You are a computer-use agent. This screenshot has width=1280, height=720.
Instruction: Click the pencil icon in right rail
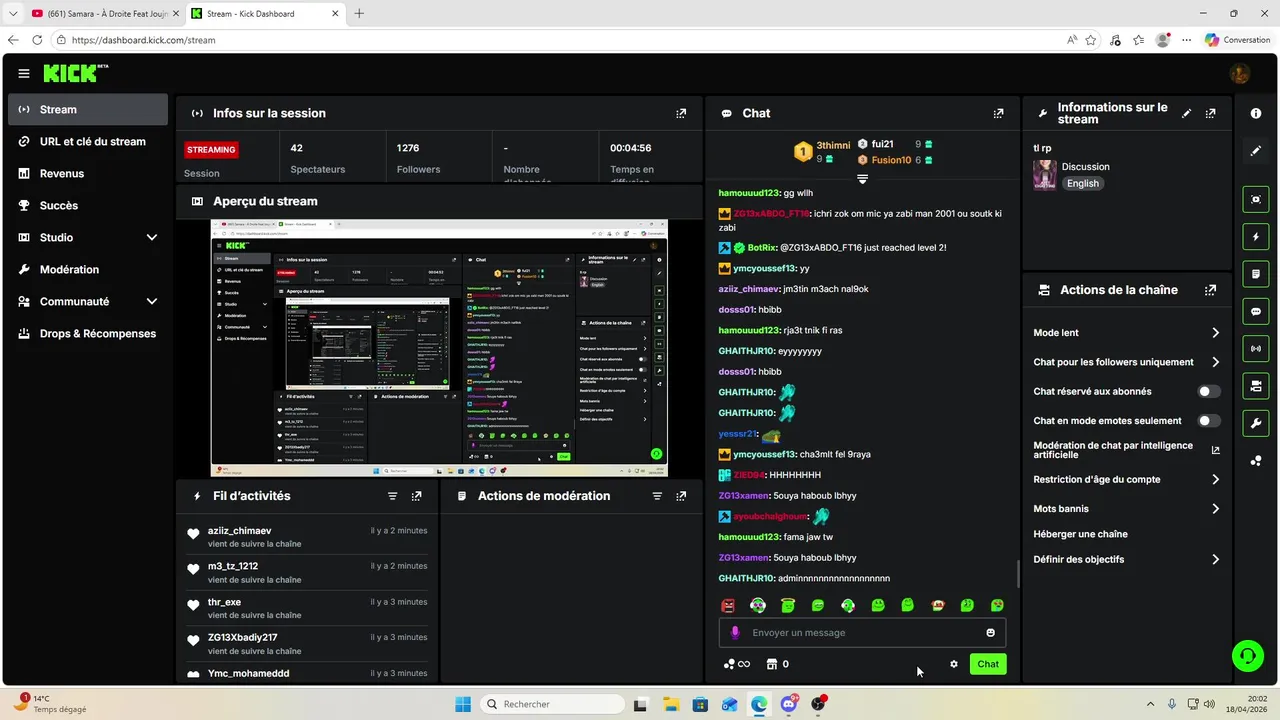[x=1256, y=151]
